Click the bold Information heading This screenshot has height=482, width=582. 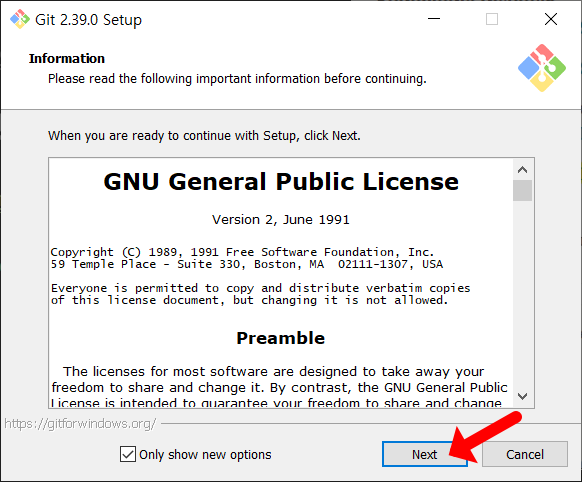click(x=67, y=59)
